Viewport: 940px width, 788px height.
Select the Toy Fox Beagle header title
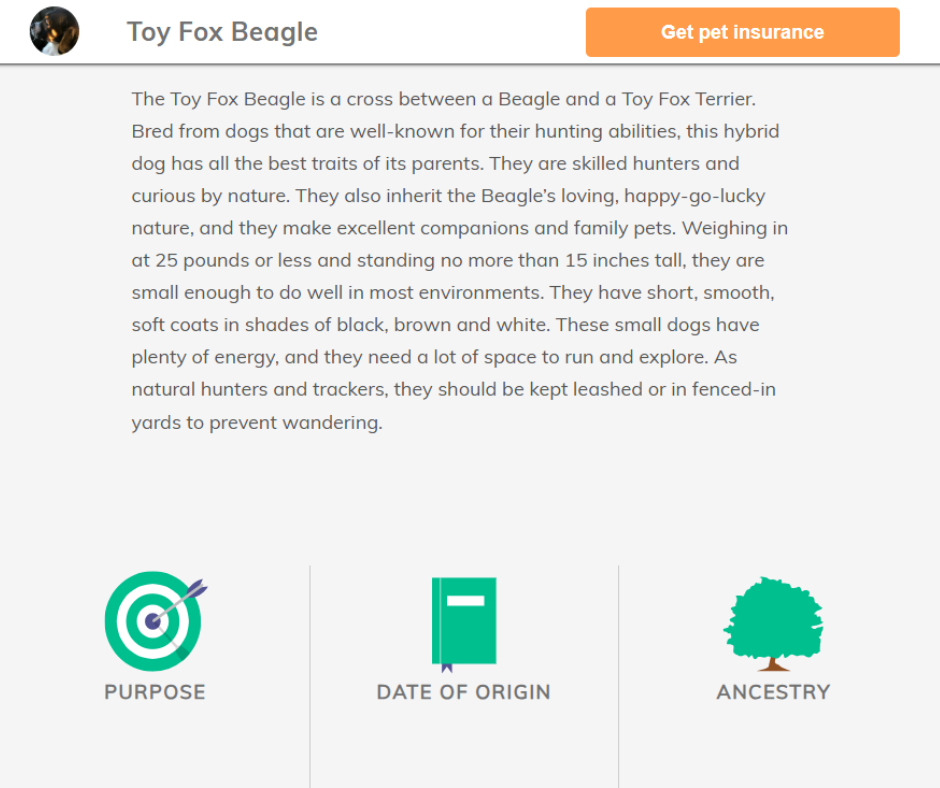222,32
